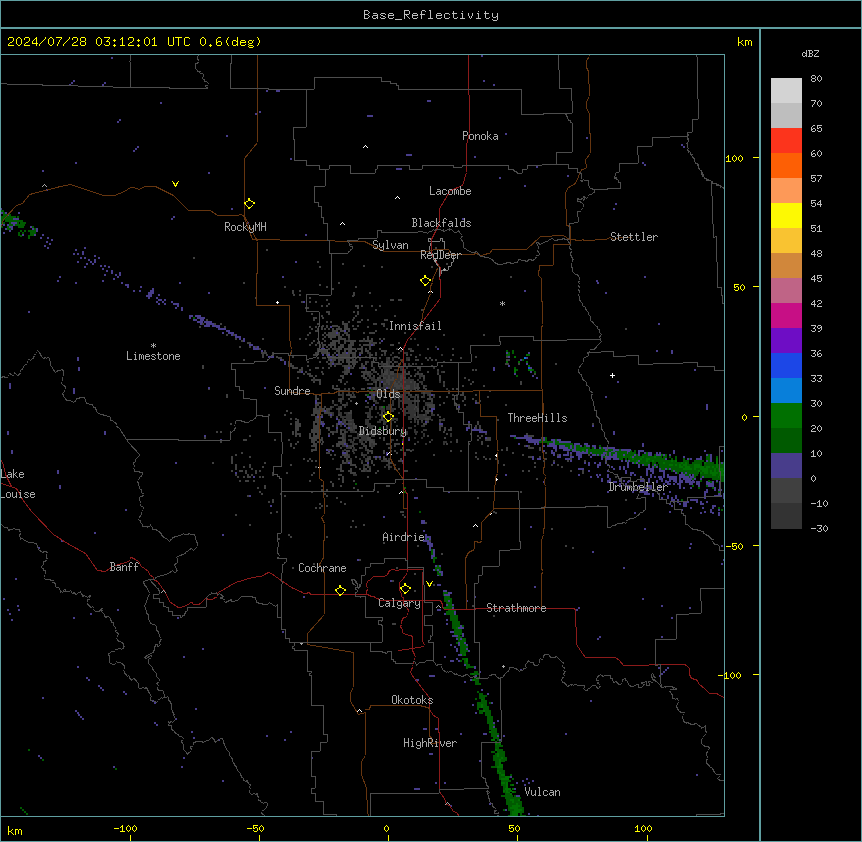Image resolution: width=862 pixels, height=842 pixels.
Task: Click the Airdrie label
Action: coord(404,537)
